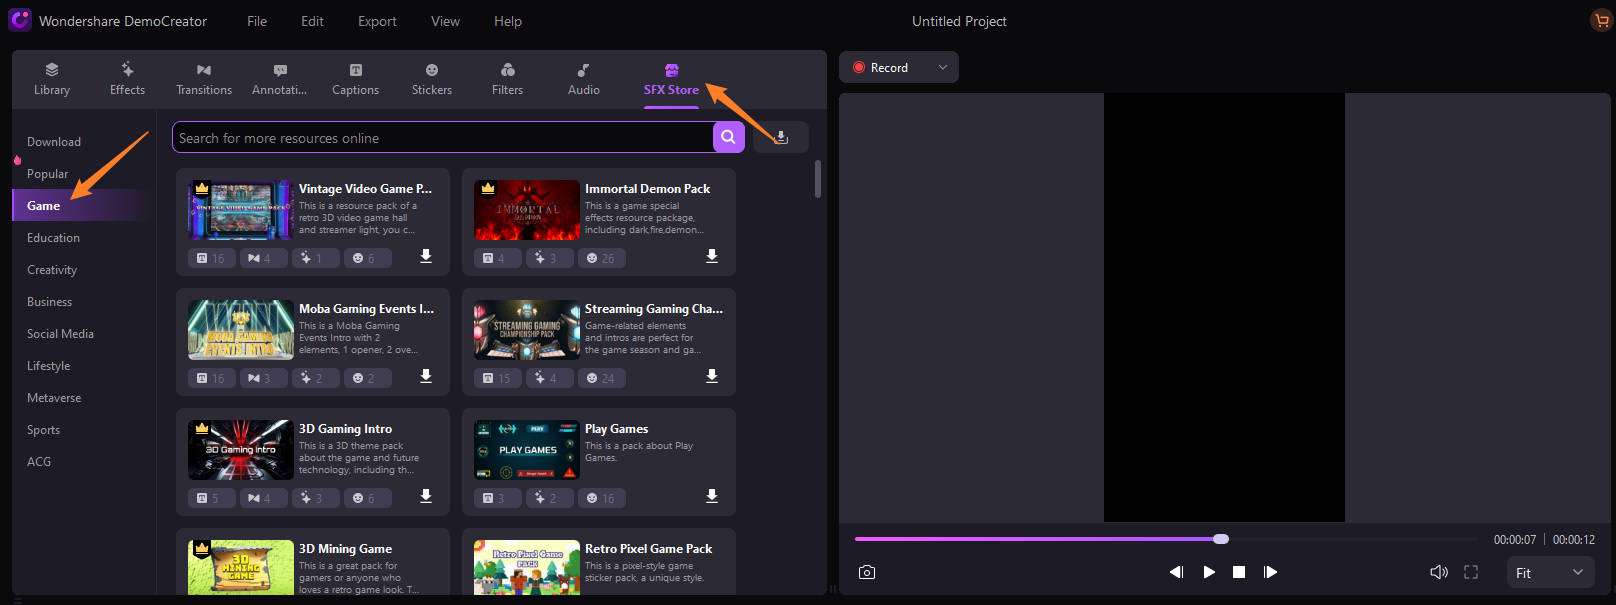Click the volume speaker icon

1439,572
